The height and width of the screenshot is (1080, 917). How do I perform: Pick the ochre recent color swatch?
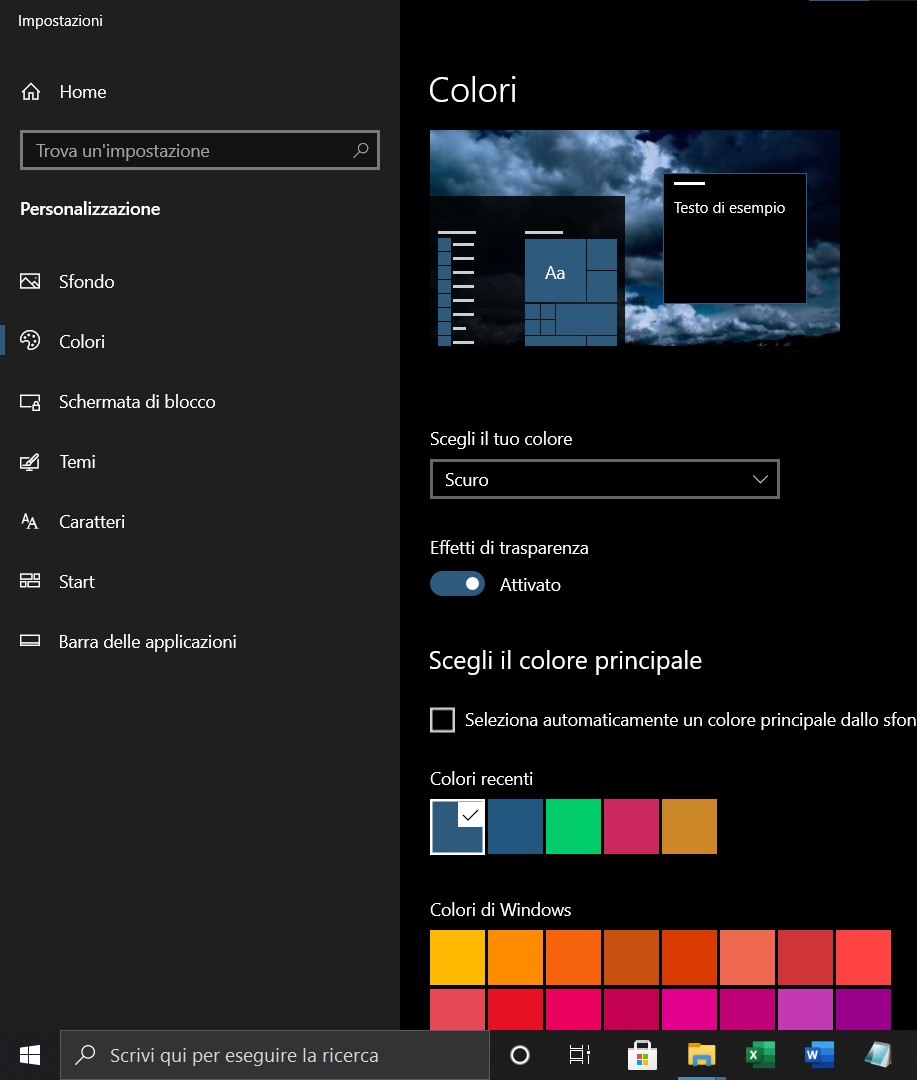coord(689,827)
